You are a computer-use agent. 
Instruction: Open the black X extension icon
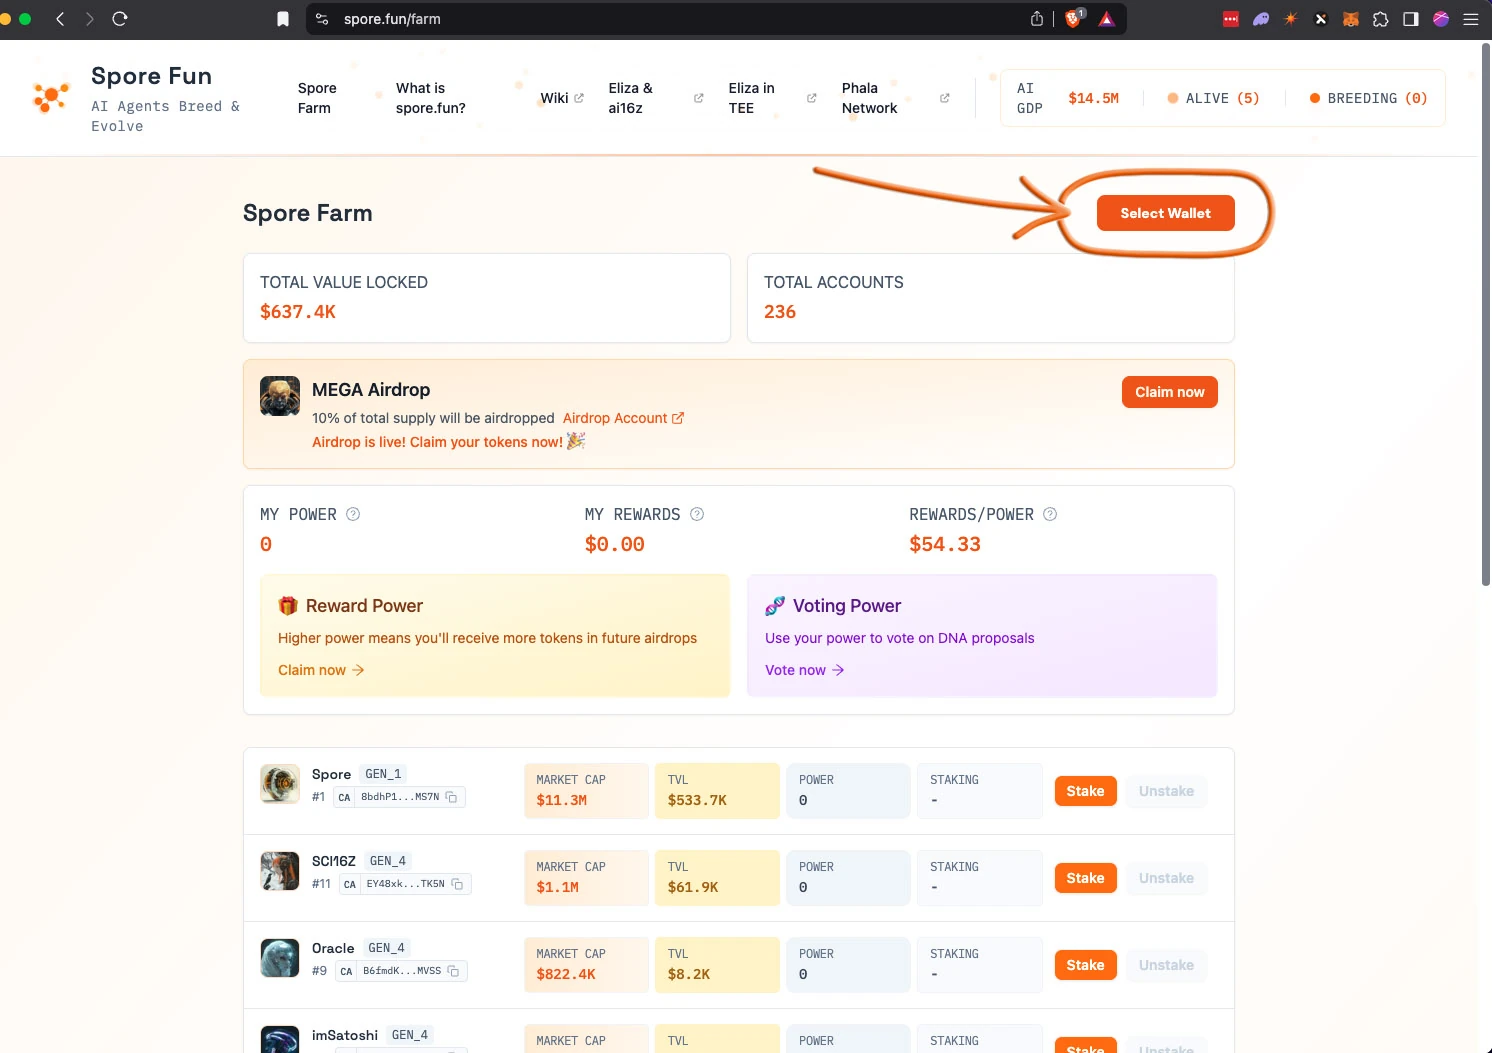point(1321,19)
